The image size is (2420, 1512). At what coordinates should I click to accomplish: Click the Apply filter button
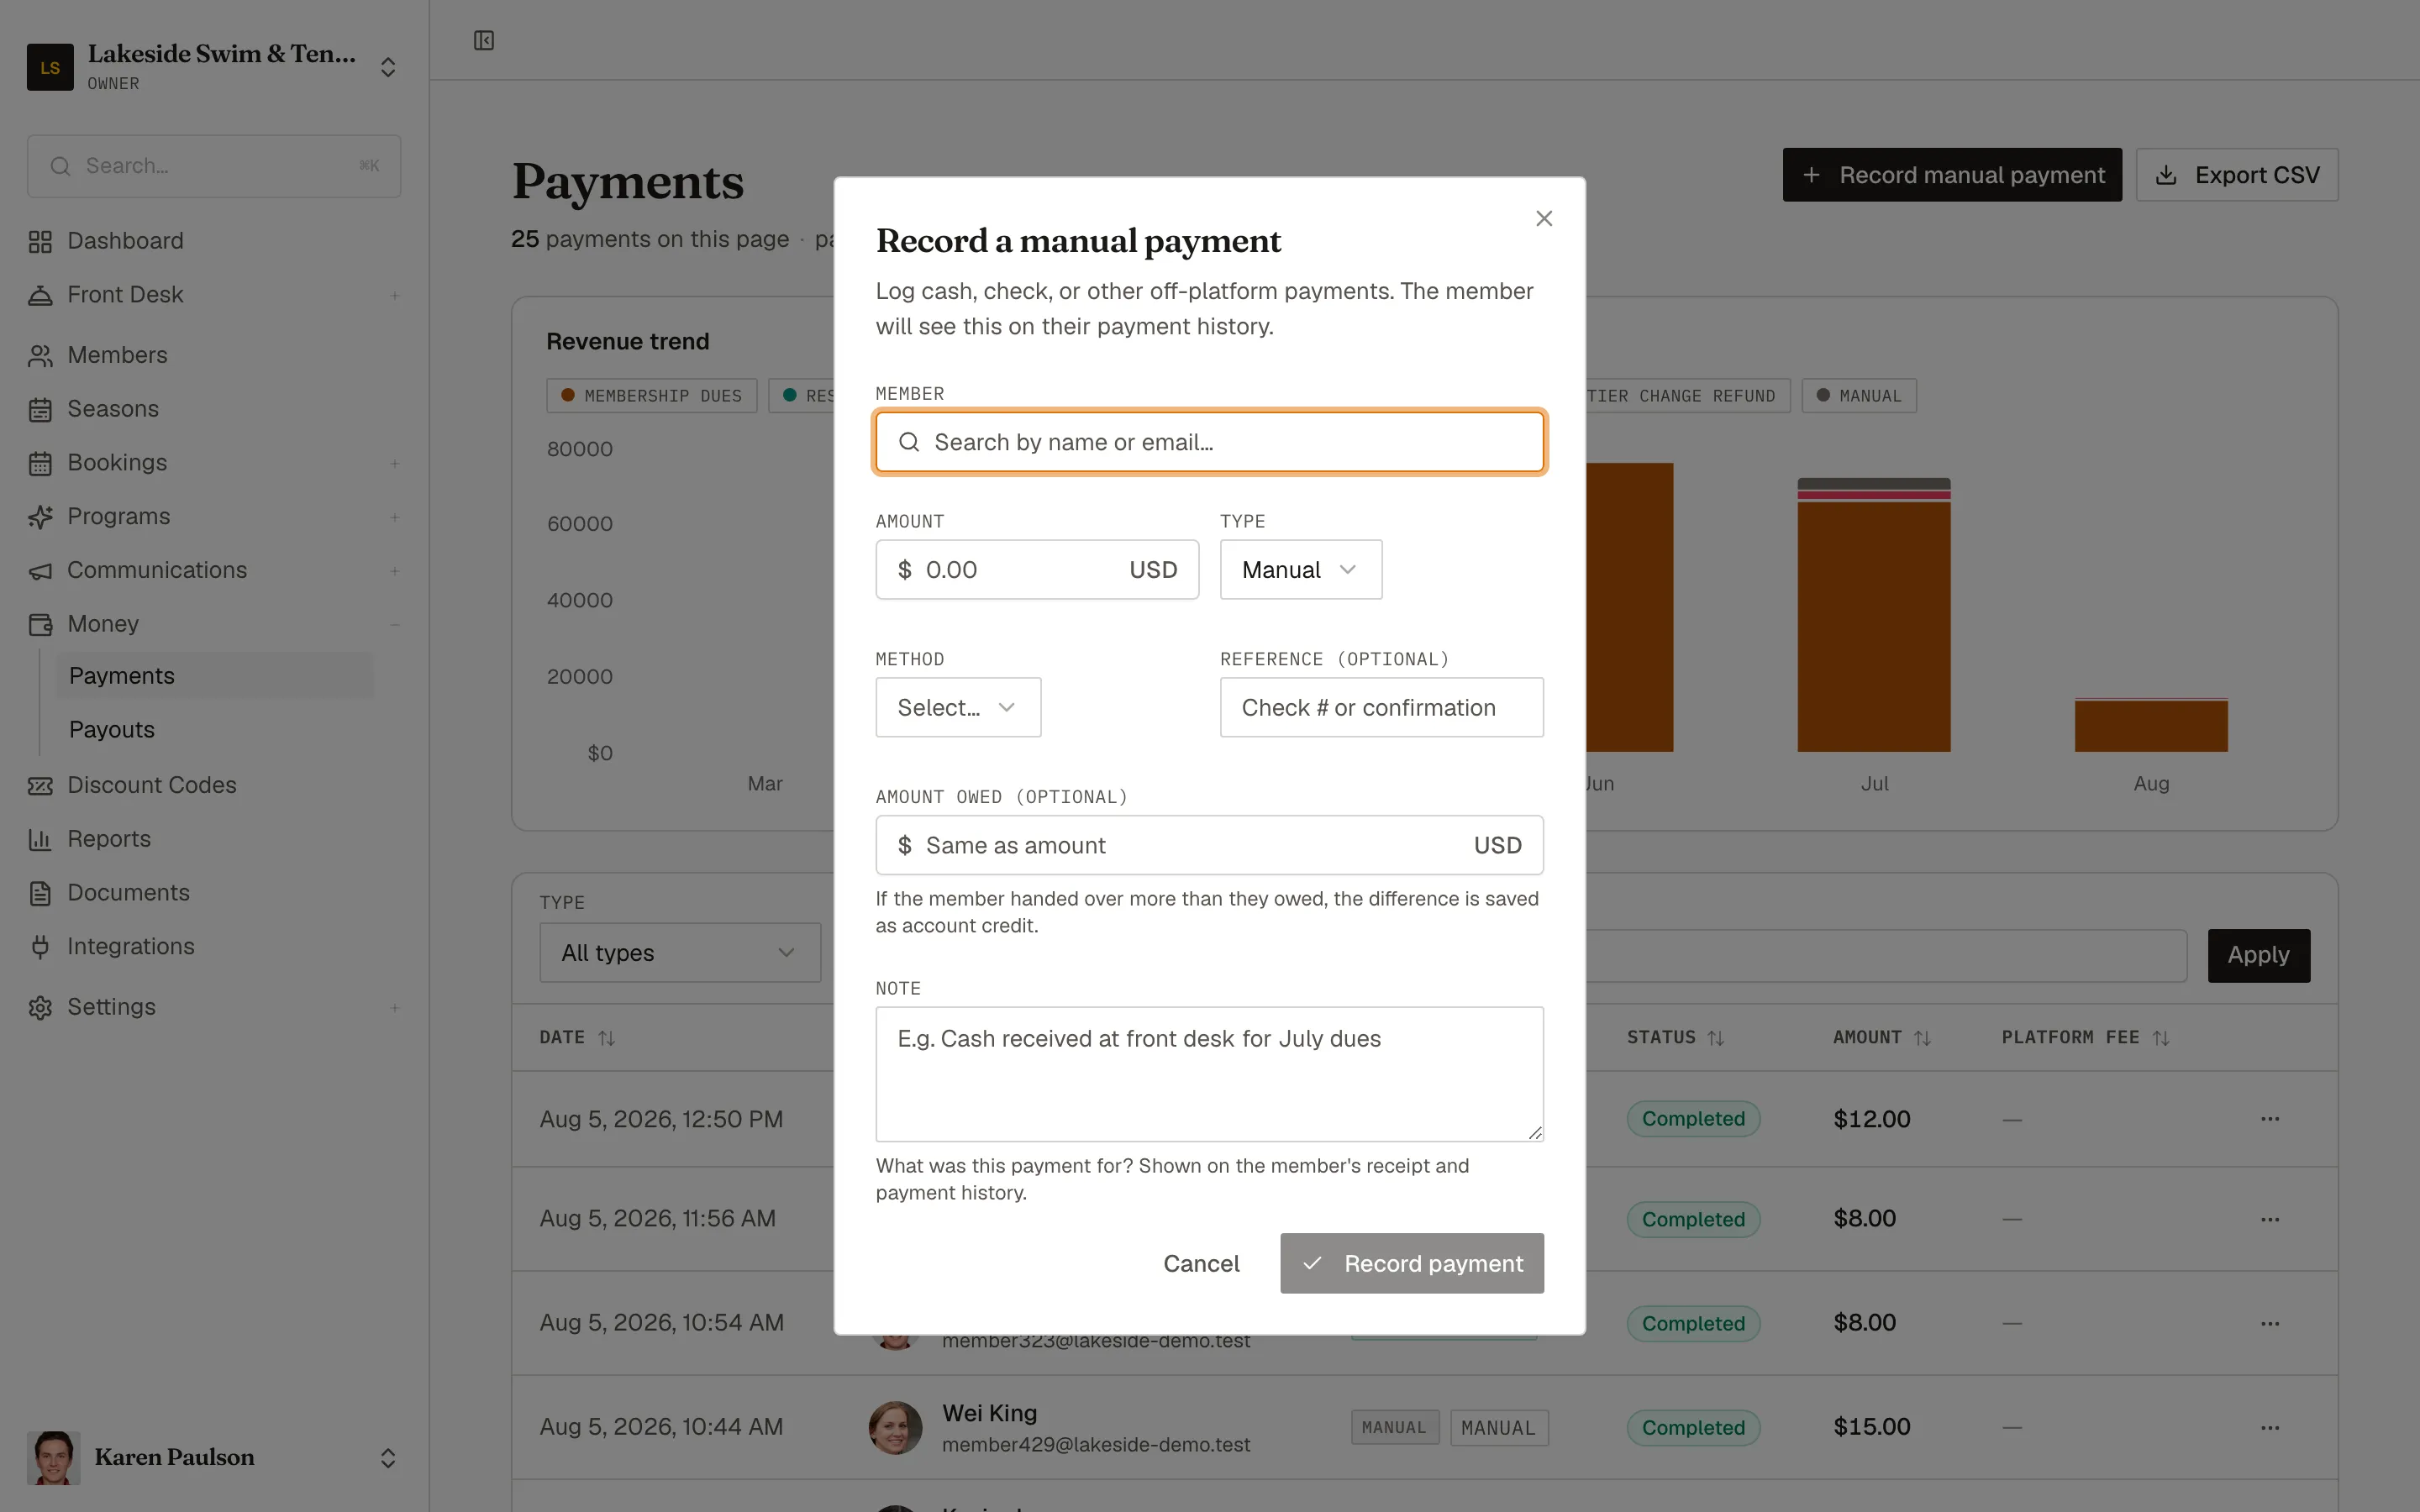tap(2259, 955)
